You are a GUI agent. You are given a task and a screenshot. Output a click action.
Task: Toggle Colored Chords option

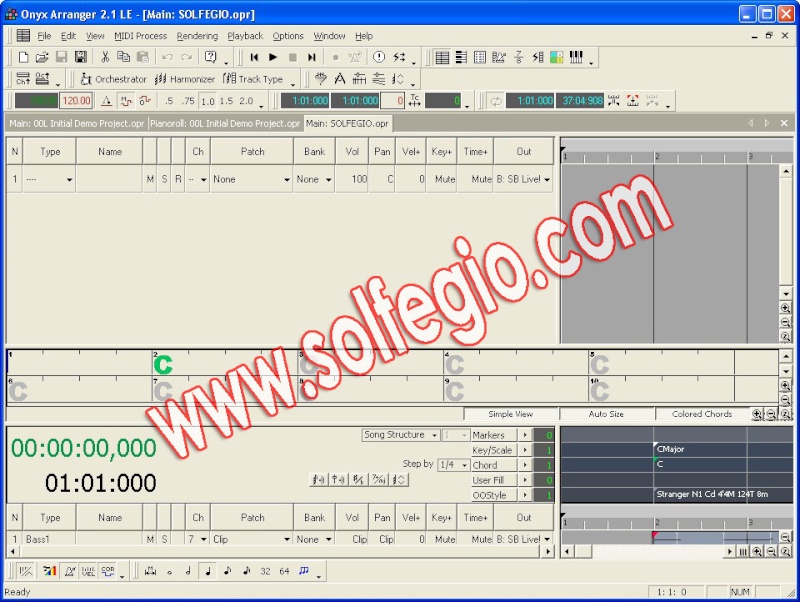point(702,414)
